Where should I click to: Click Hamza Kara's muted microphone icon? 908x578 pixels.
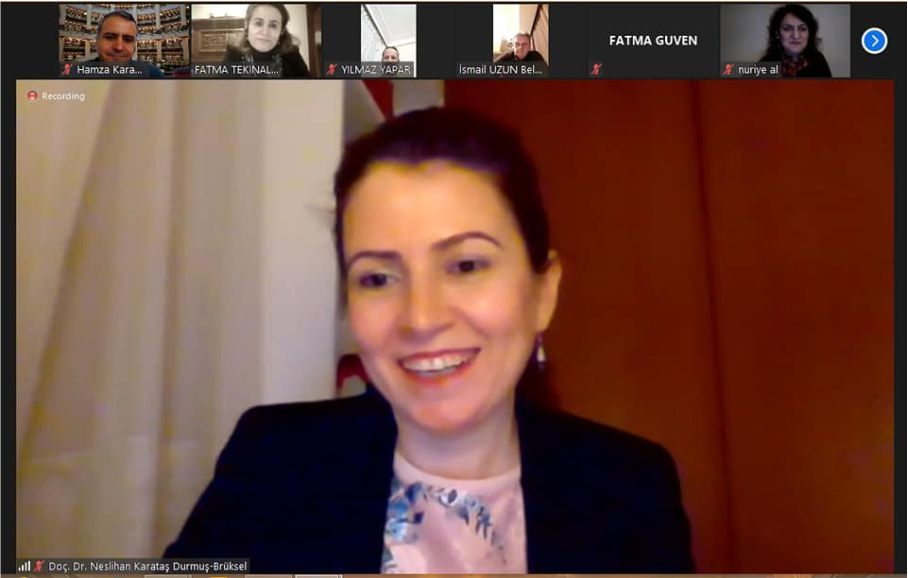click(67, 69)
